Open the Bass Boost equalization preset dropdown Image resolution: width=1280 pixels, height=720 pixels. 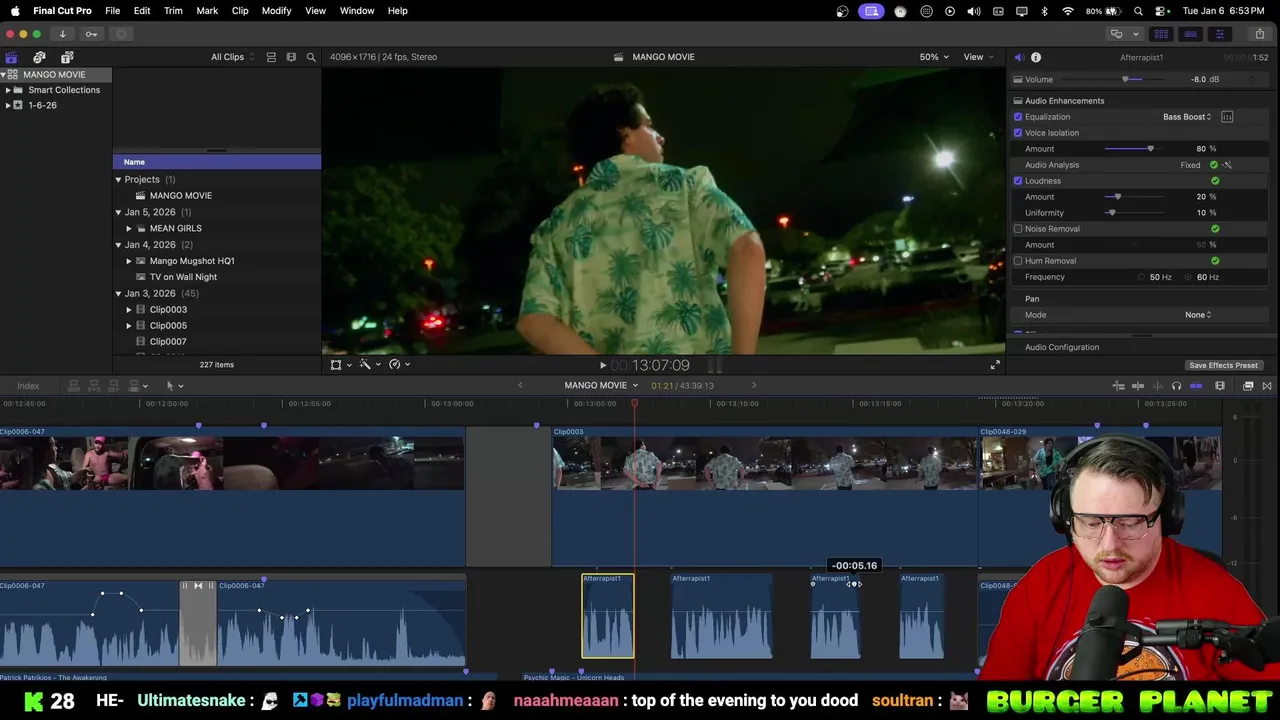[x=1187, y=117]
